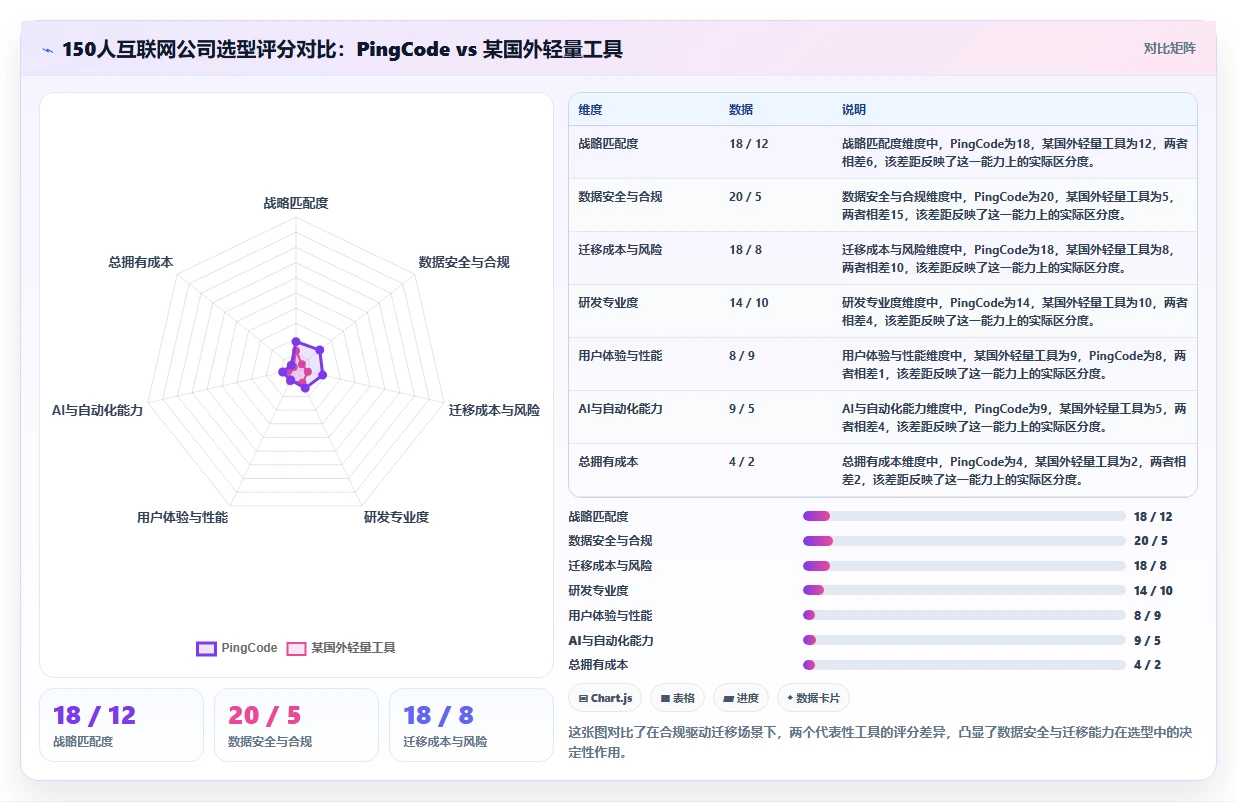Viewport: 1237px width, 802px height.
Task: Click the 14 / 10 progress value
Action: pyautogui.click(x=1154, y=591)
